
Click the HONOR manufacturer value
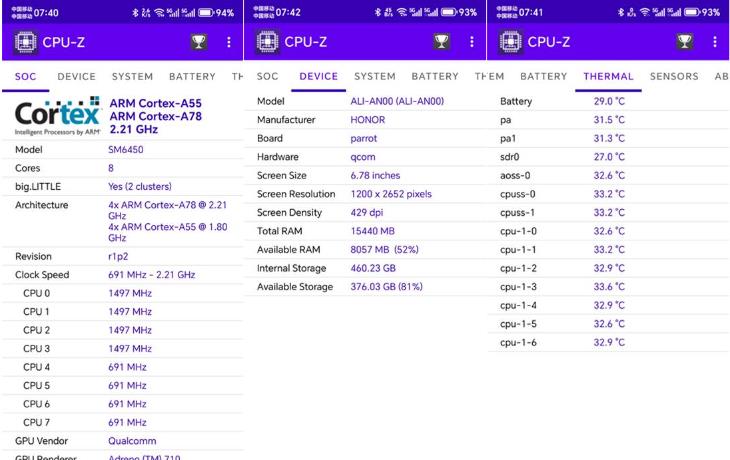pos(368,120)
